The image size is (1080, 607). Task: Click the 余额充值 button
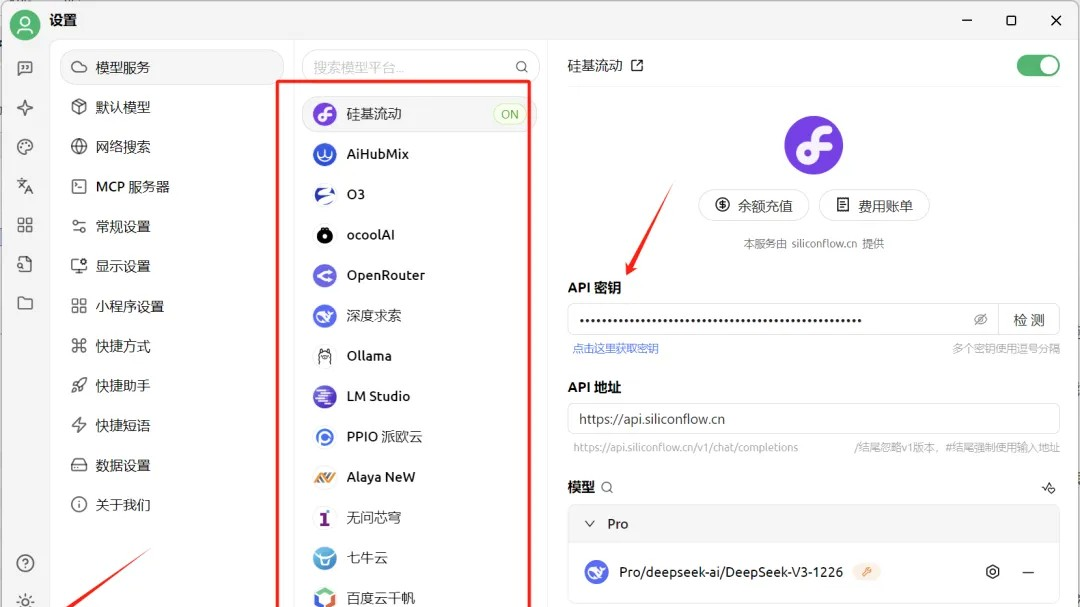[x=754, y=205]
